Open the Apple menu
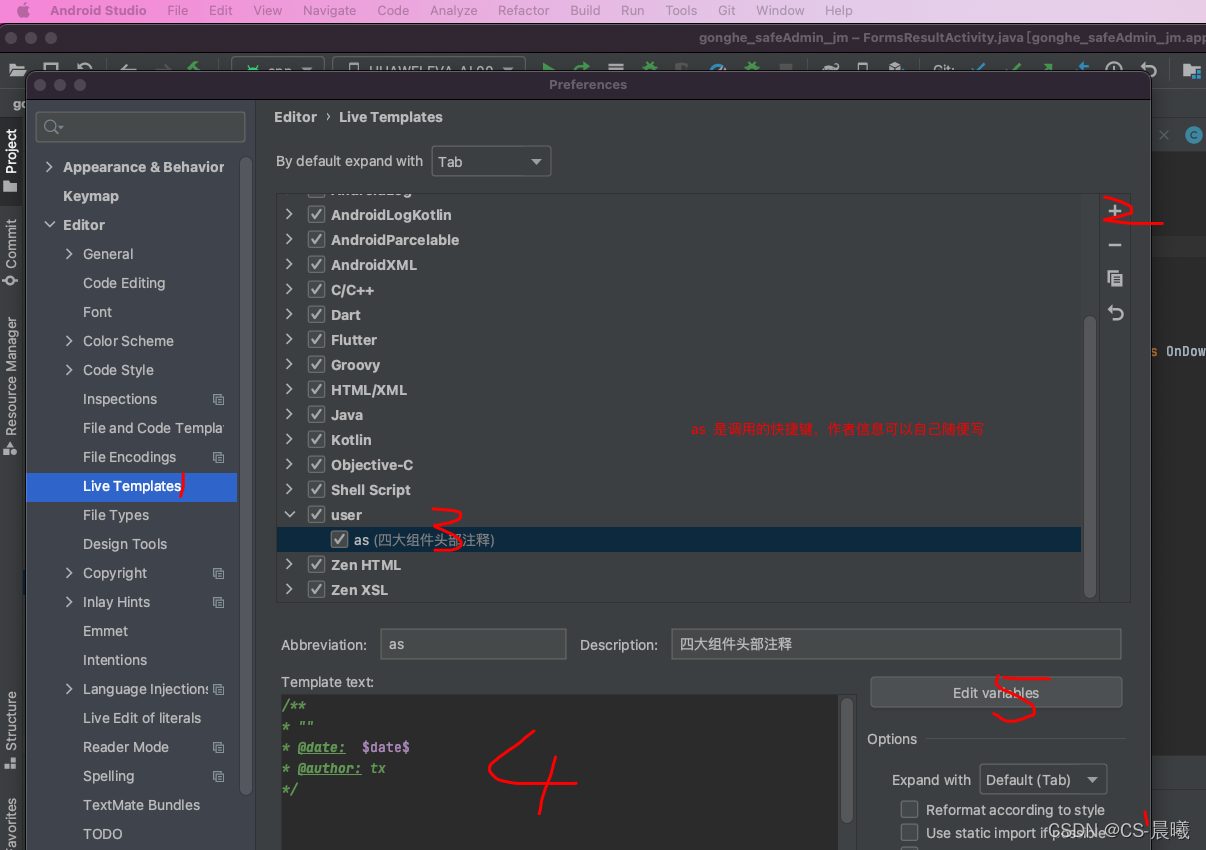The height and width of the screenshot is (850, 1206). click(x=23, y=11)
